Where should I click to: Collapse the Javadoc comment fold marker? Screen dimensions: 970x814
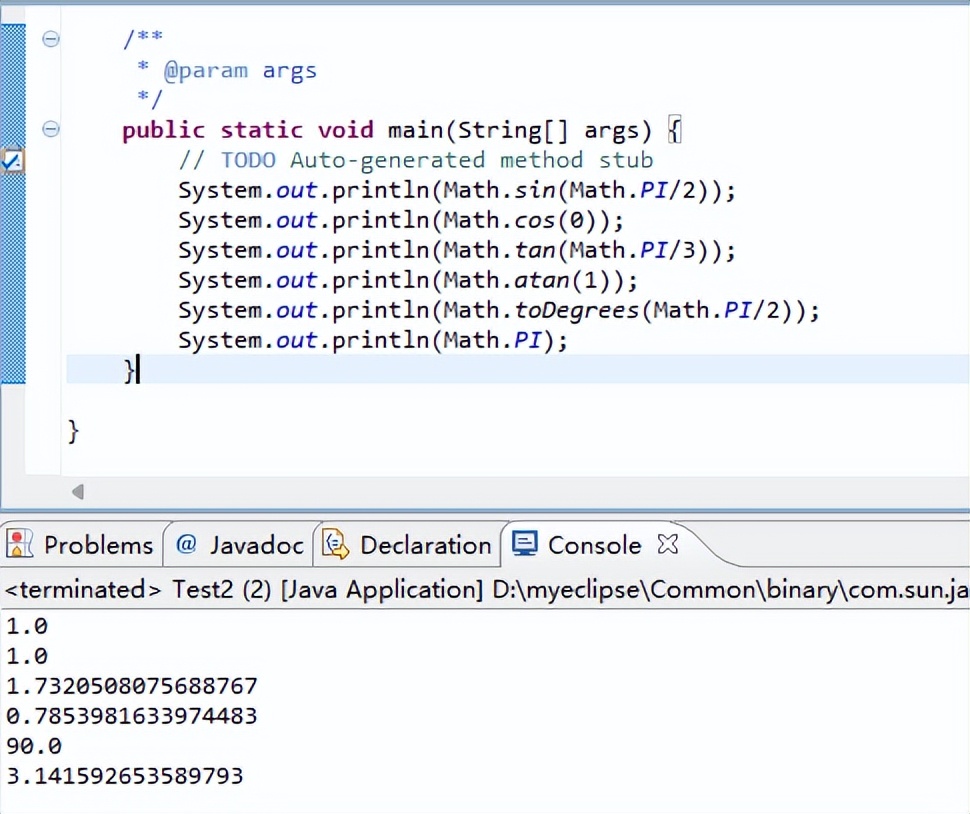(x=51, y=40)
